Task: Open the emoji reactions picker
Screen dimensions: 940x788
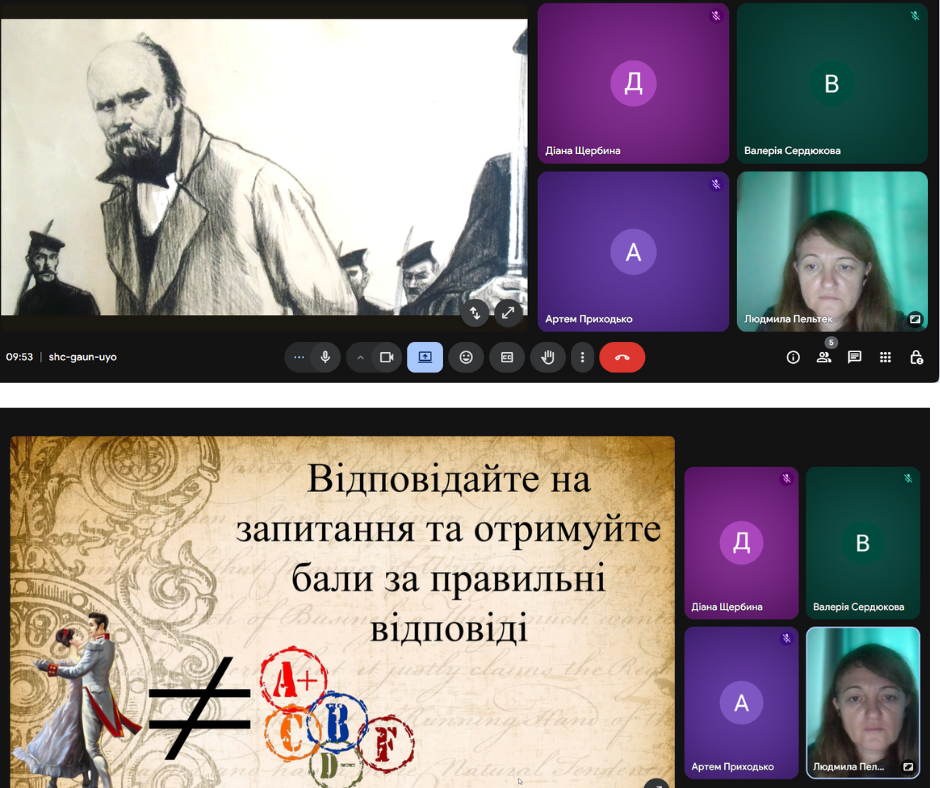Action: click(466, 357)
